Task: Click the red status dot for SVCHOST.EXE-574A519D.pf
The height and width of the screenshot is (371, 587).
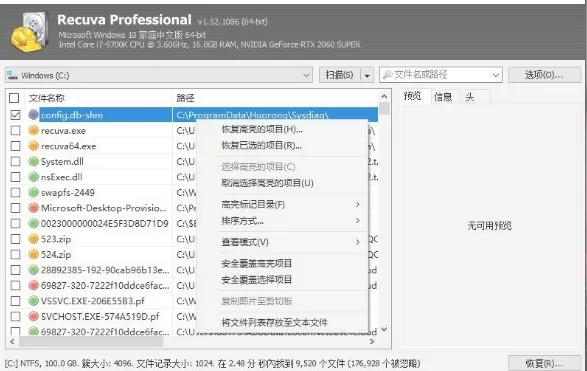Action: [x=33, y=316]
